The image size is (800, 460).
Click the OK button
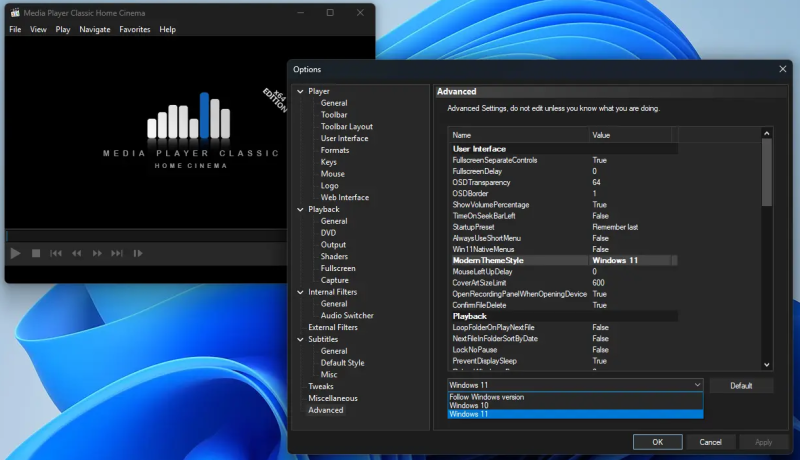[x=658, y=442]
